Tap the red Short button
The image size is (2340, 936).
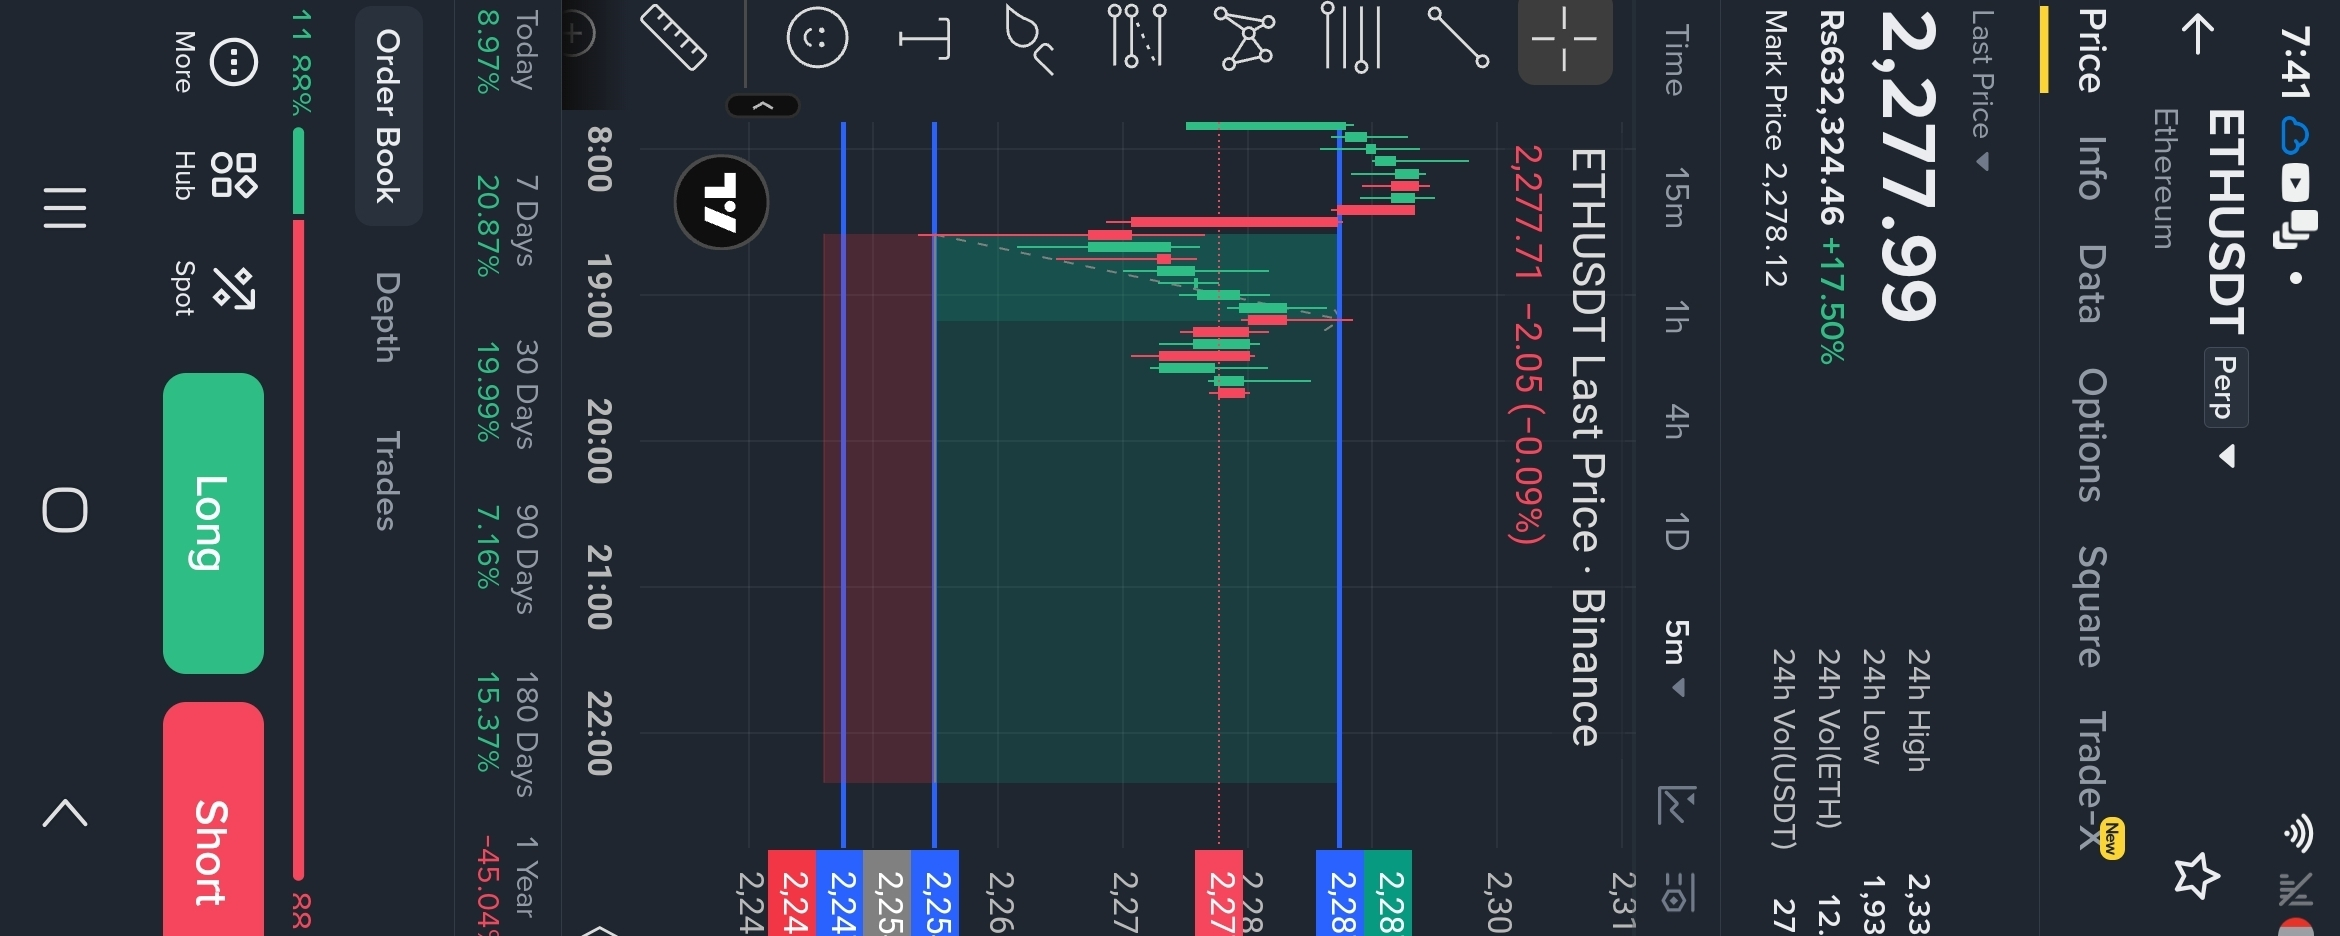(x=213, y=819)
